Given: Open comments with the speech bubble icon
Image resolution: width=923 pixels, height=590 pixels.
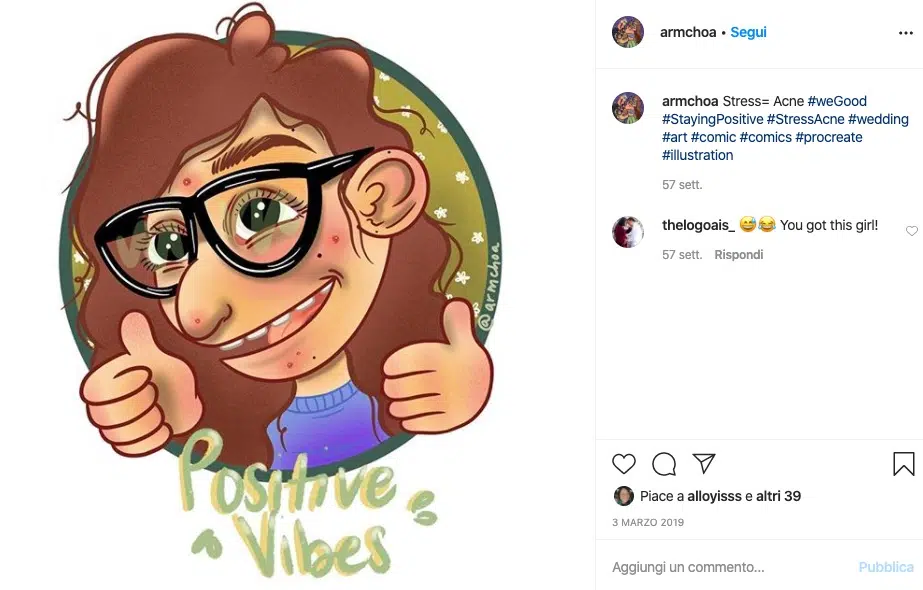Looking at the screenshot, I should (x=664, y=464).
